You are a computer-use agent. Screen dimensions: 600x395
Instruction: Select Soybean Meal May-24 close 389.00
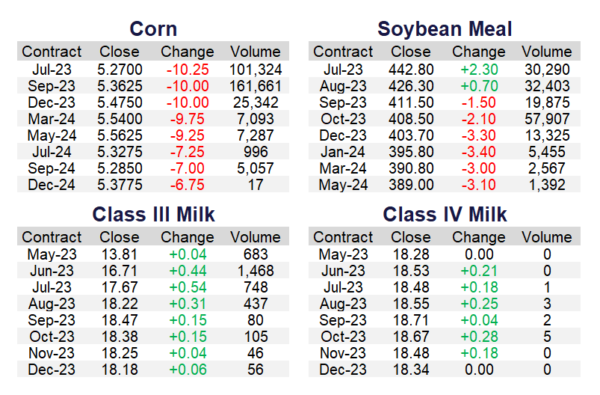[411, 185]
